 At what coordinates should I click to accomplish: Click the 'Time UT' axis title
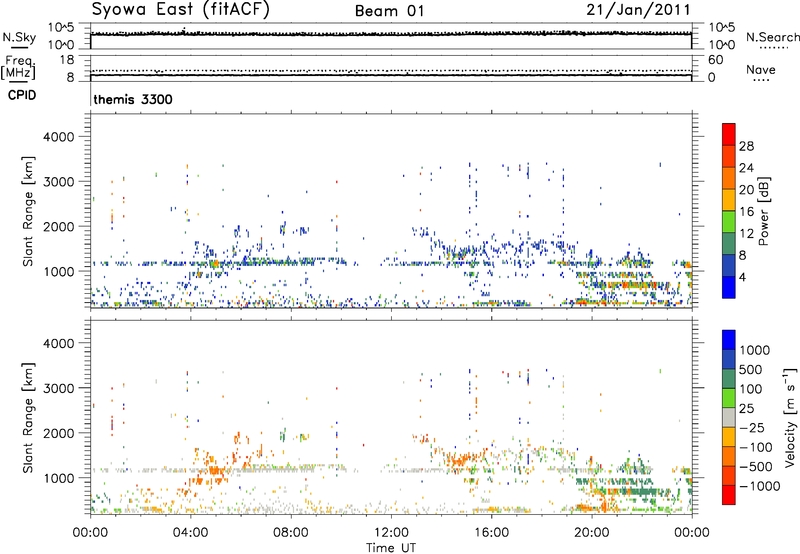click(391, 548)
